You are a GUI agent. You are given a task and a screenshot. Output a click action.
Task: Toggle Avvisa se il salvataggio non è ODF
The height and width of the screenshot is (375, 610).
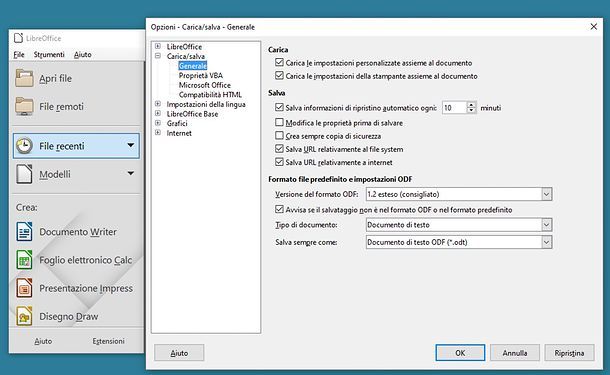pyautogui.click(x=279, y=210)
